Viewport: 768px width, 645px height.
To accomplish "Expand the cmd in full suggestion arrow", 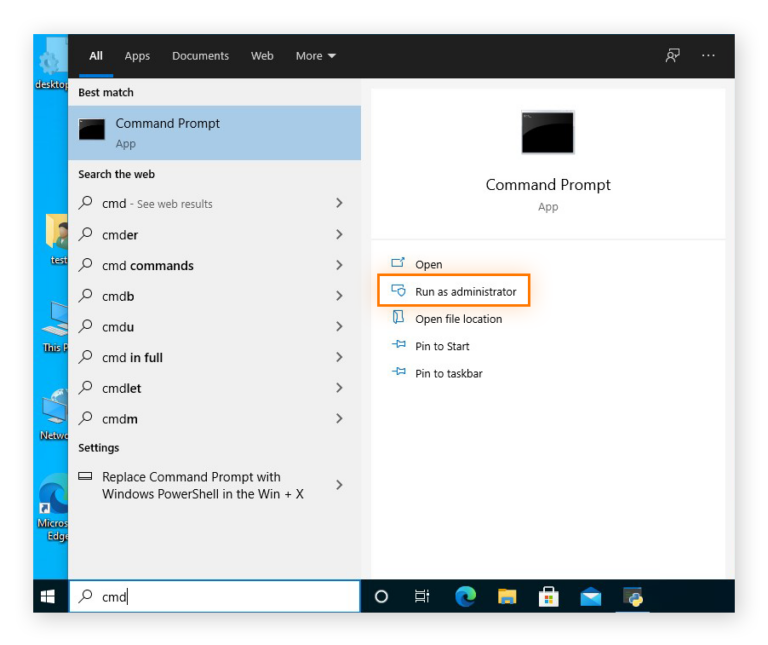I will 339,357.
